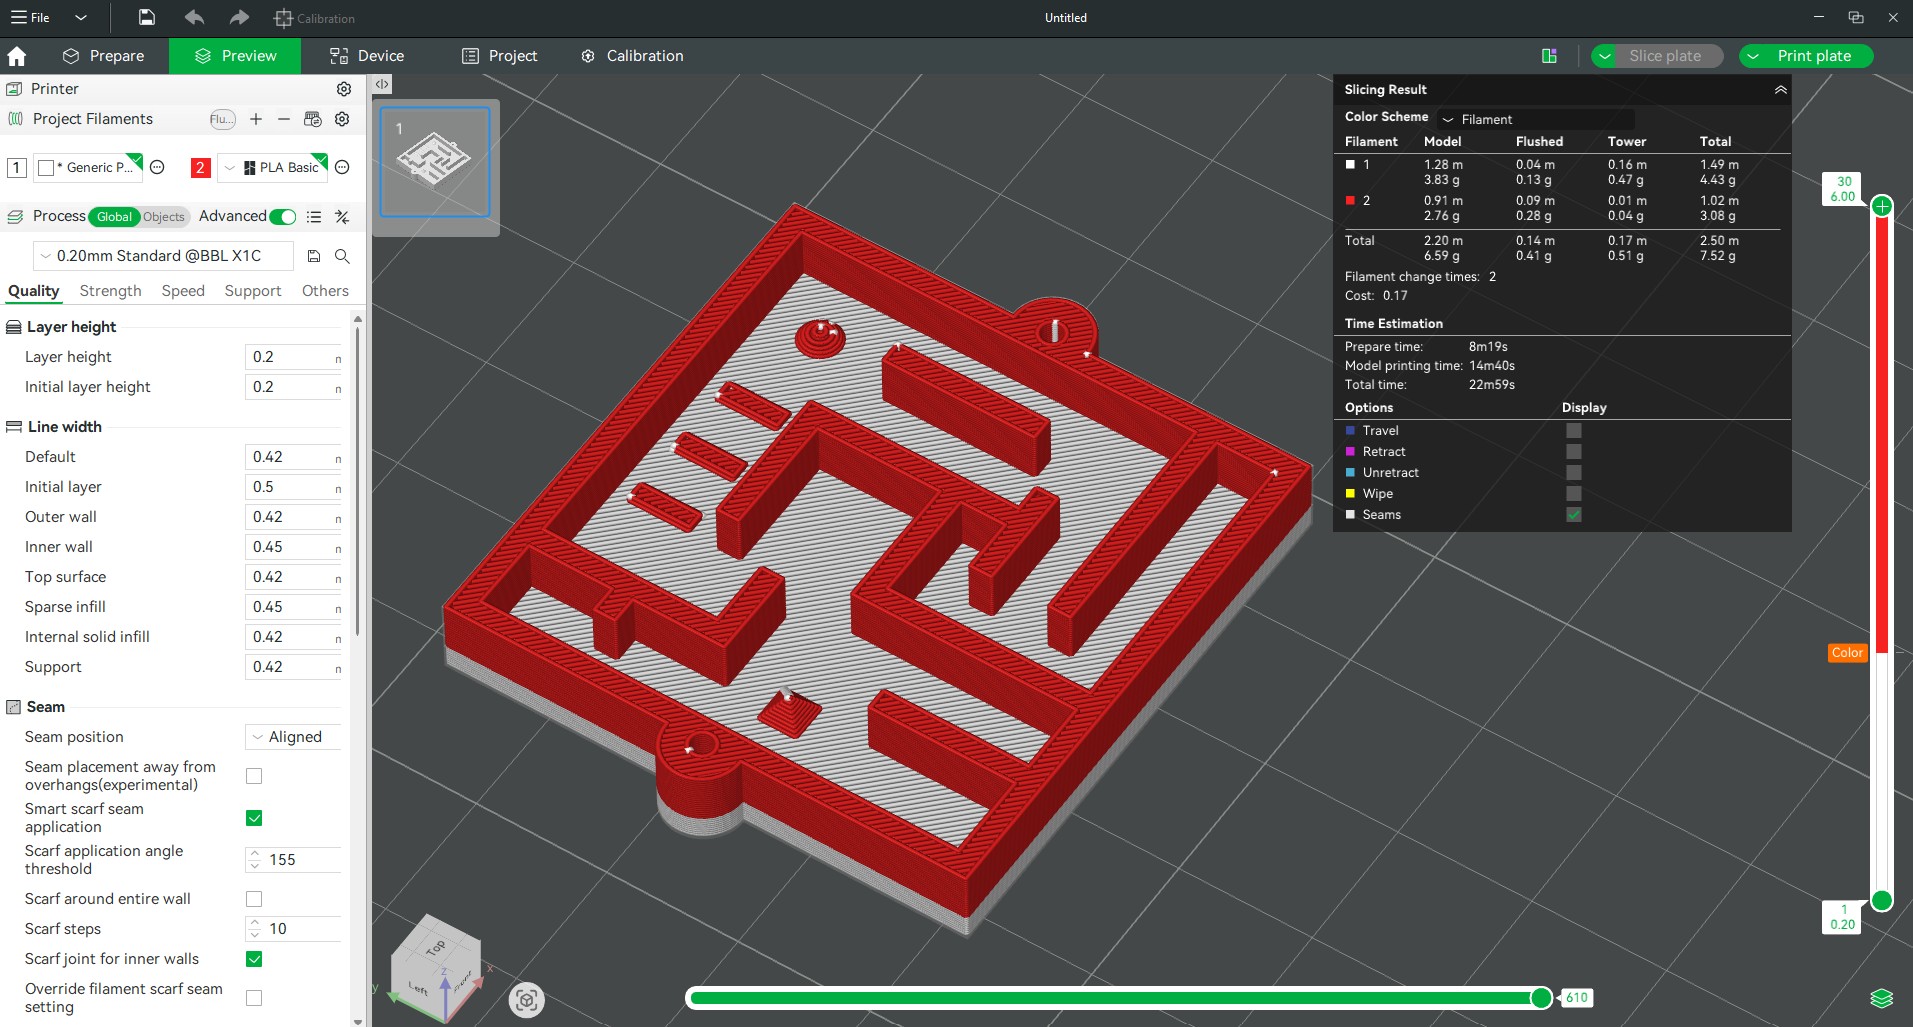
Task: Remove a filament with minus icon
Action: 284,119
